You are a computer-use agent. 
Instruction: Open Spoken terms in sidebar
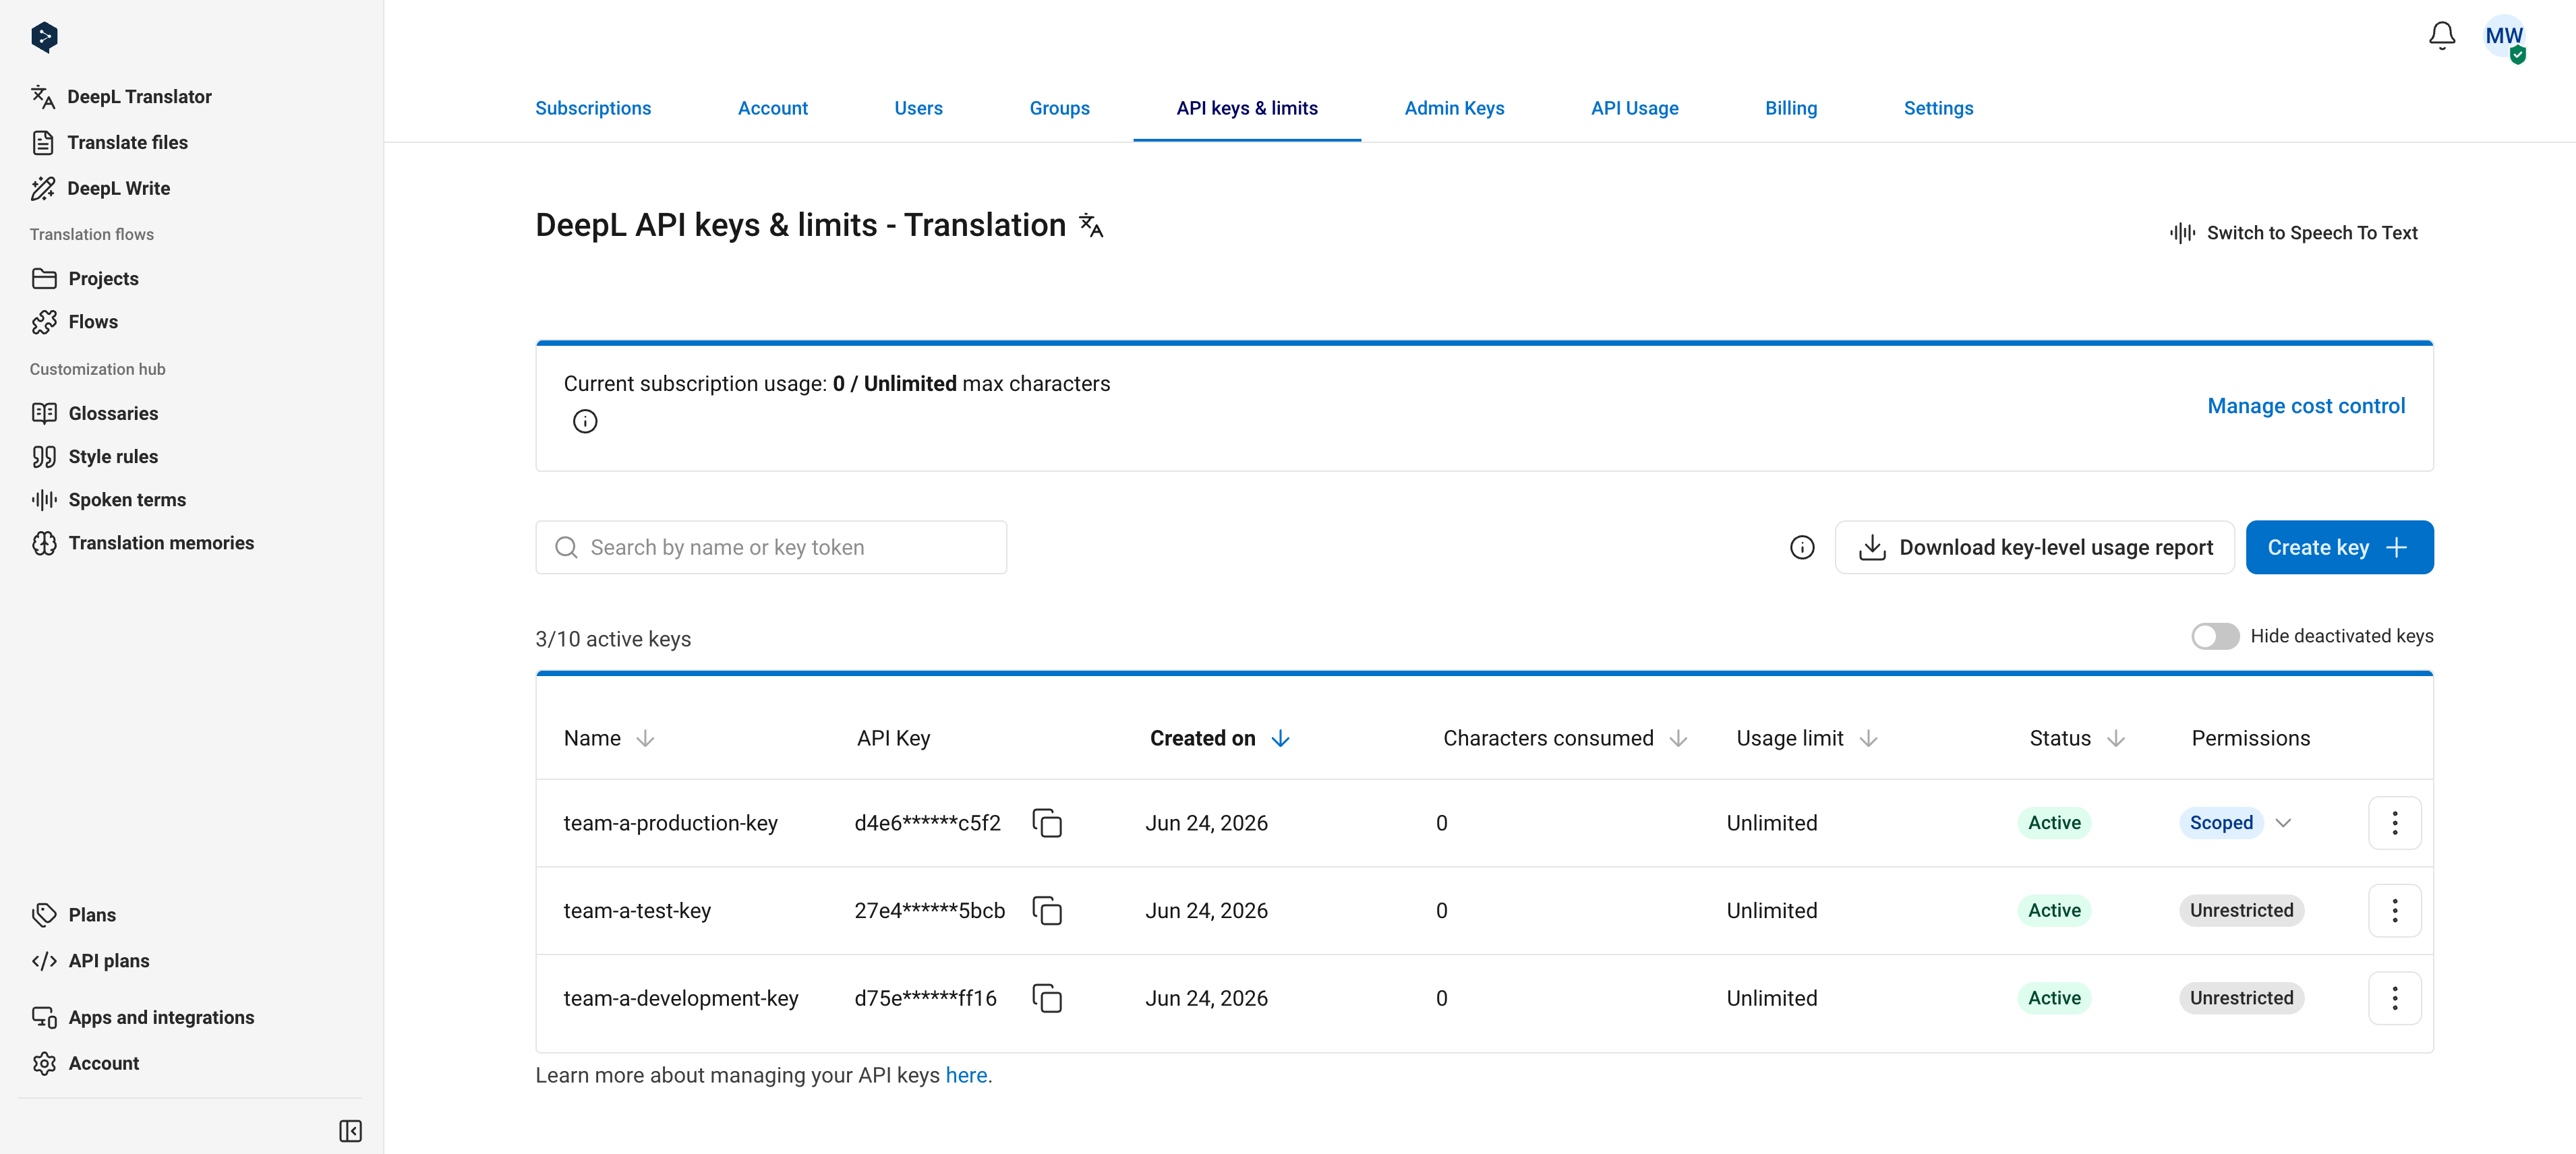click(109, 500)
